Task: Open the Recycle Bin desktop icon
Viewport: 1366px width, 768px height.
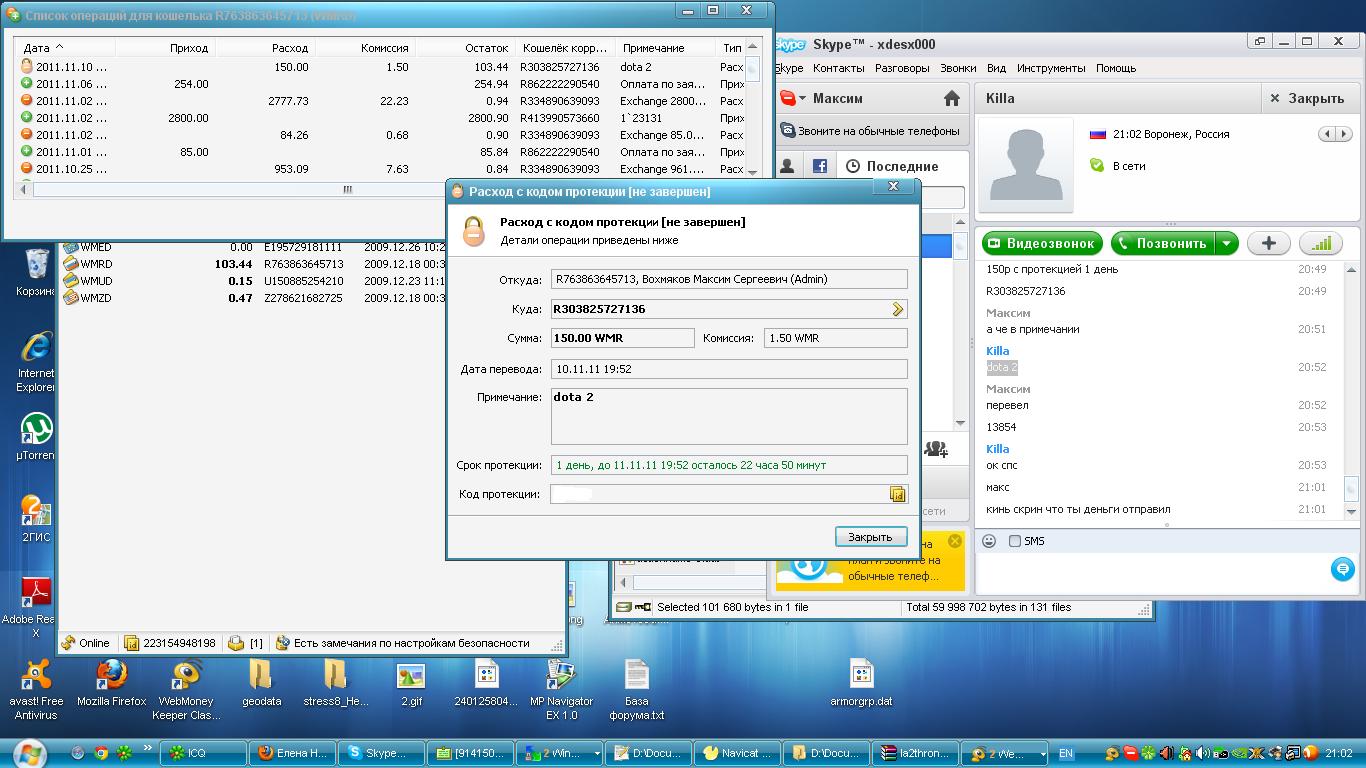Action: click(x=36, y=272)
